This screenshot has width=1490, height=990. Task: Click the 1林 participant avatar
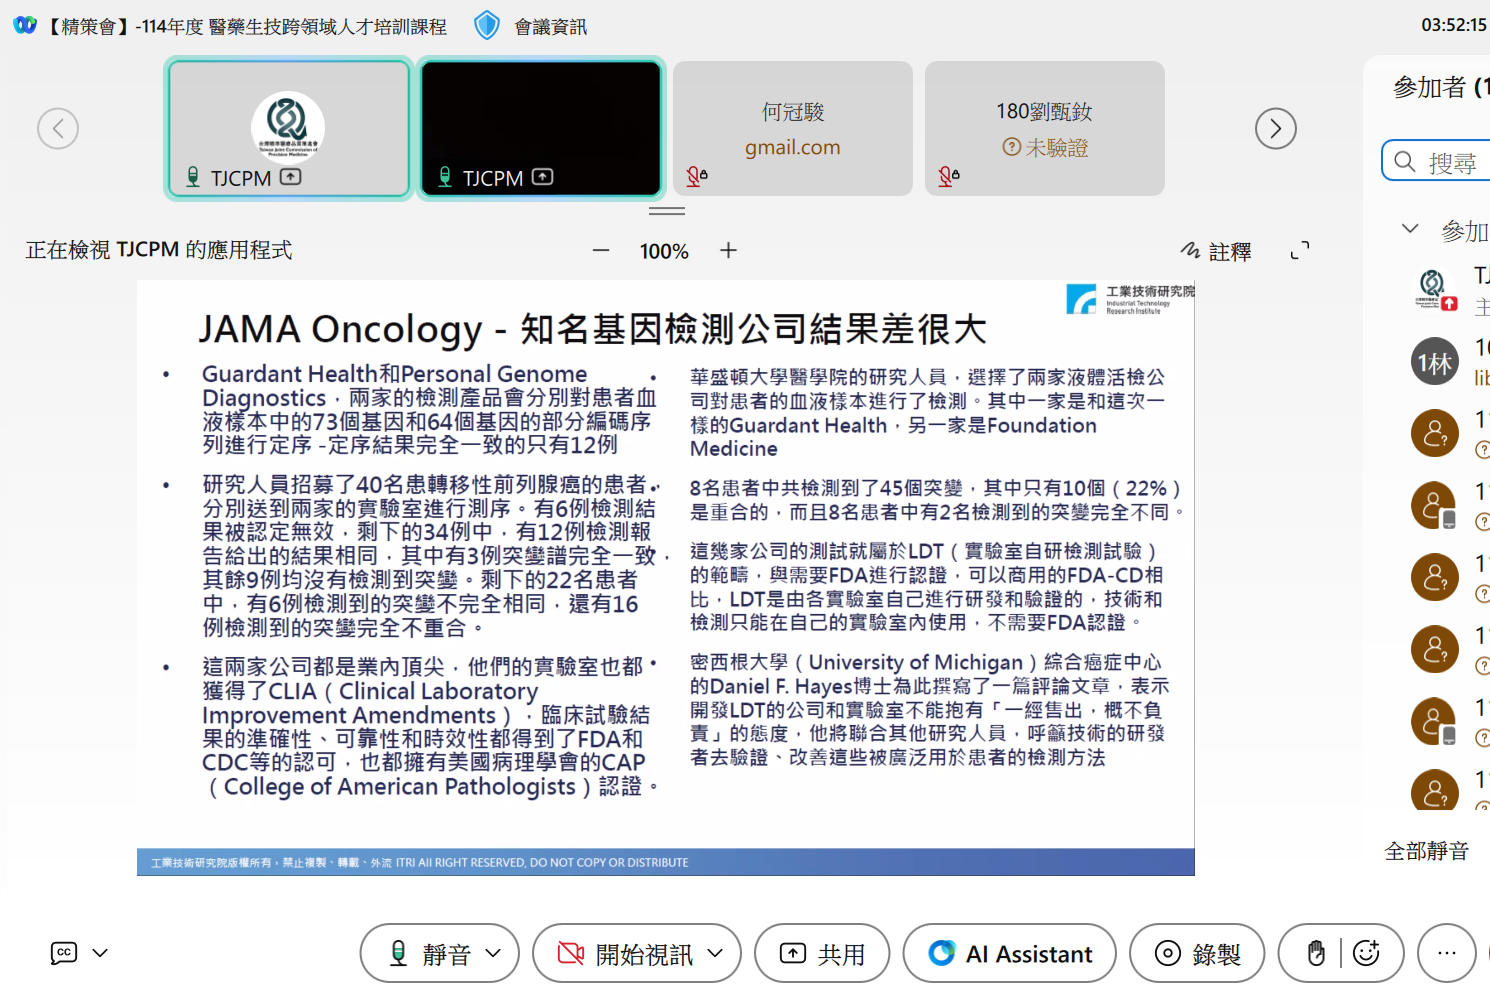[1434, 362]
